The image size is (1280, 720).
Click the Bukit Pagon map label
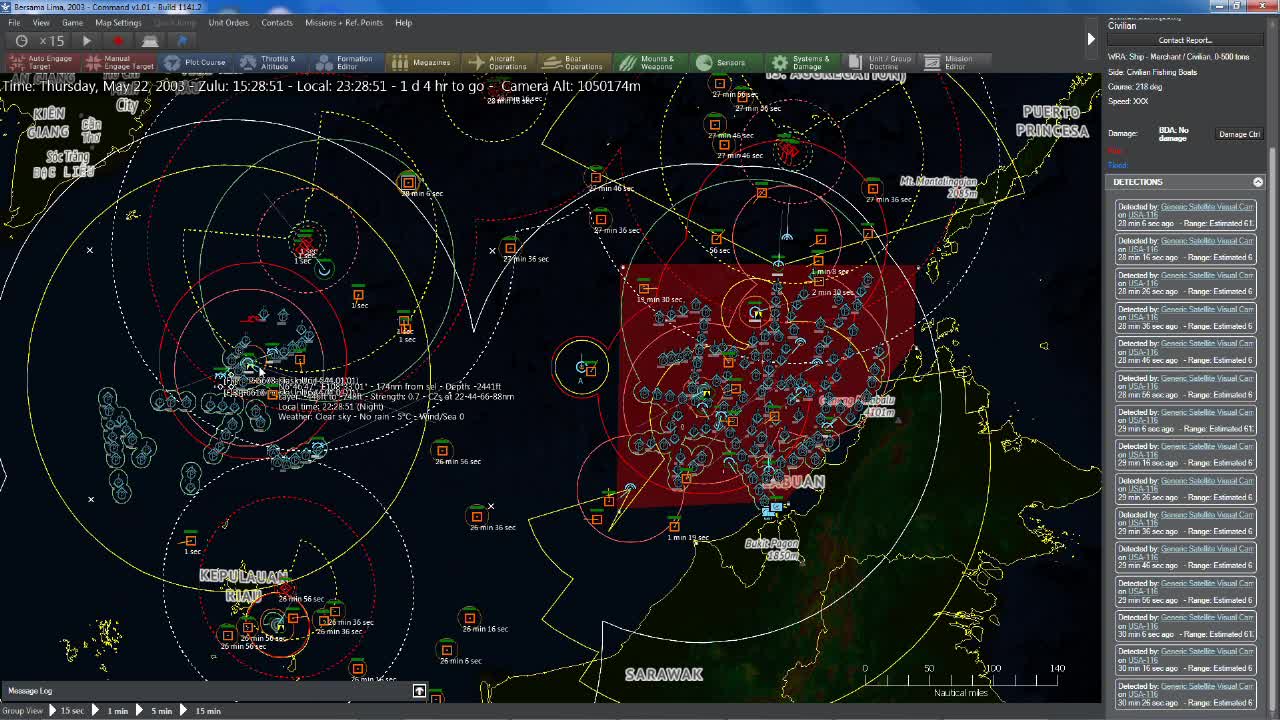771,549
